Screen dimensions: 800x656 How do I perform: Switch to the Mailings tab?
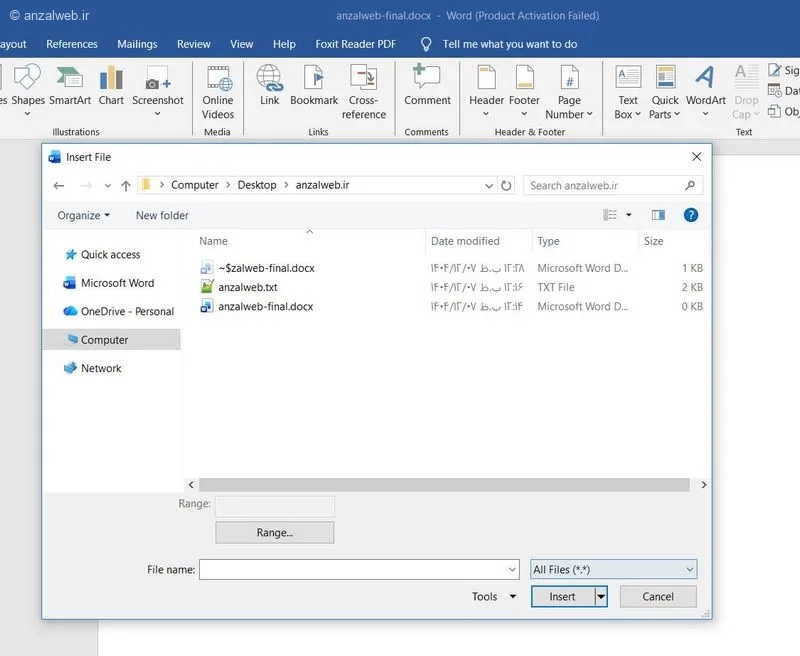tap(137, 44)
